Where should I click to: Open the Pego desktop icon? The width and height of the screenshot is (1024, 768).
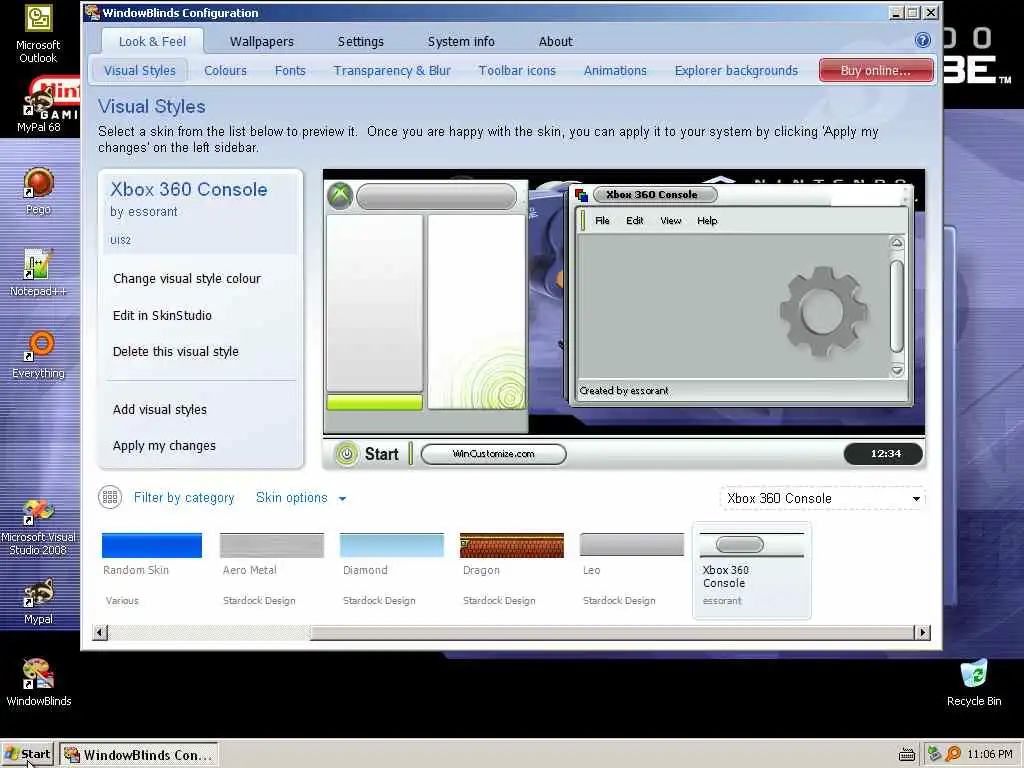(38, 191)
